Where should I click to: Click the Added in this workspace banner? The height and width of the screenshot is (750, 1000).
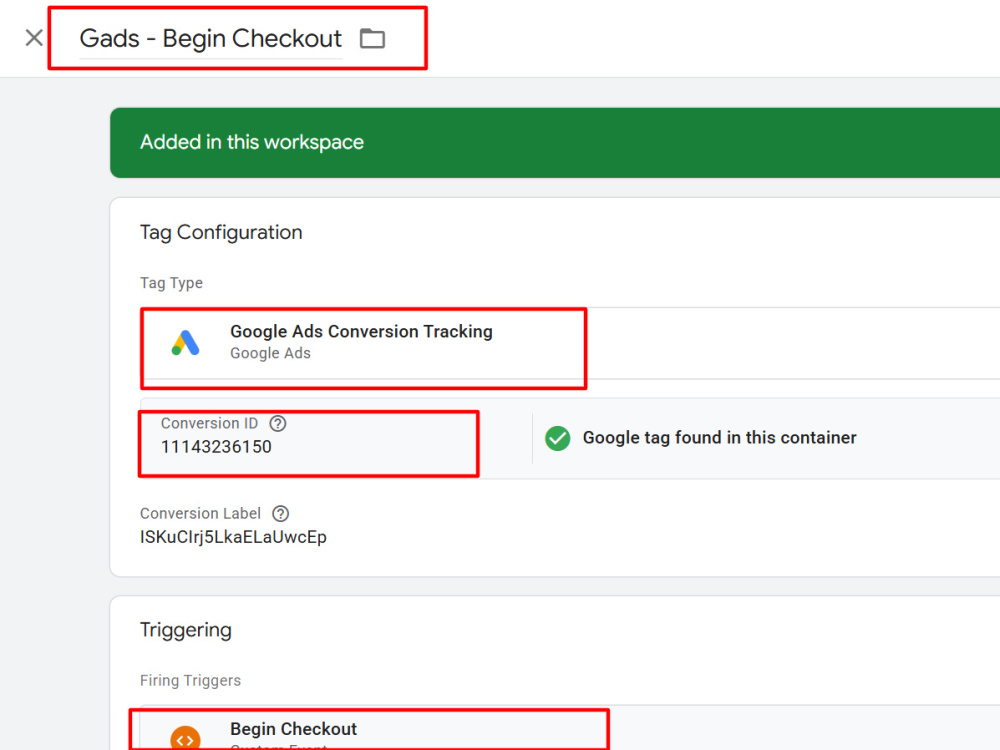point(555,143)
